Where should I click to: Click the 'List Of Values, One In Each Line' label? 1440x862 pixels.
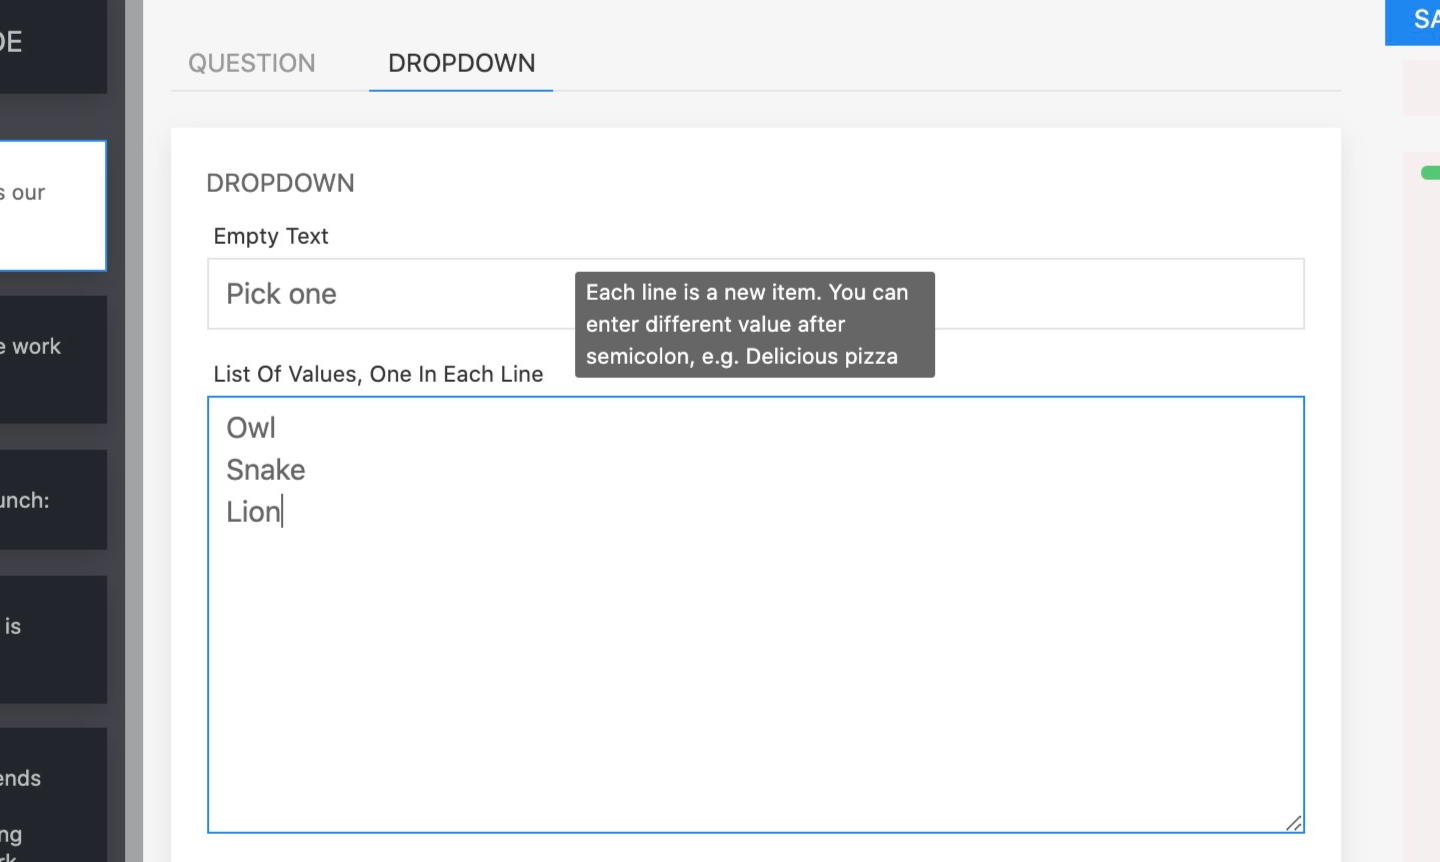378,374
